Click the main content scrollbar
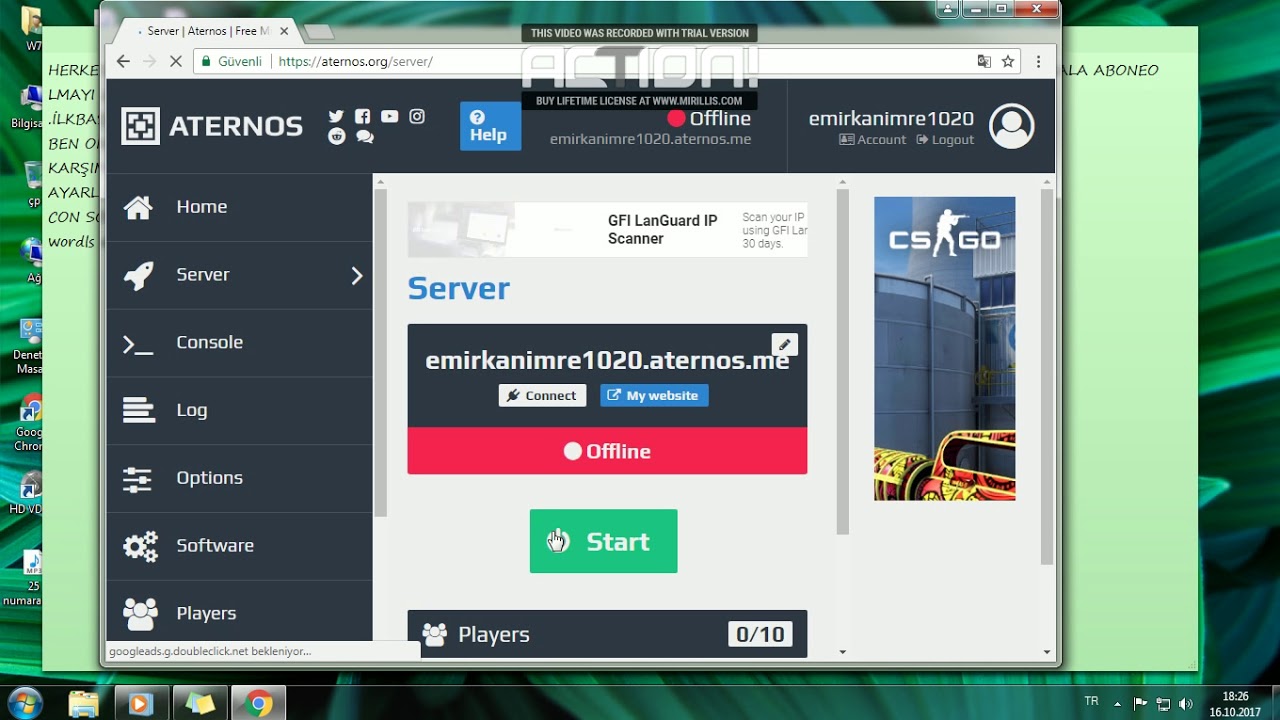 point(842,360)
